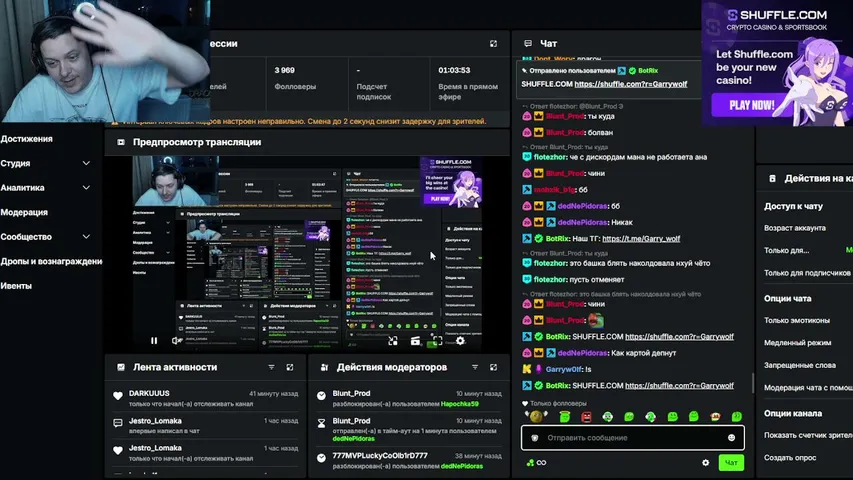Click the Предпросмотр трансляции header icon

(121, 142)
